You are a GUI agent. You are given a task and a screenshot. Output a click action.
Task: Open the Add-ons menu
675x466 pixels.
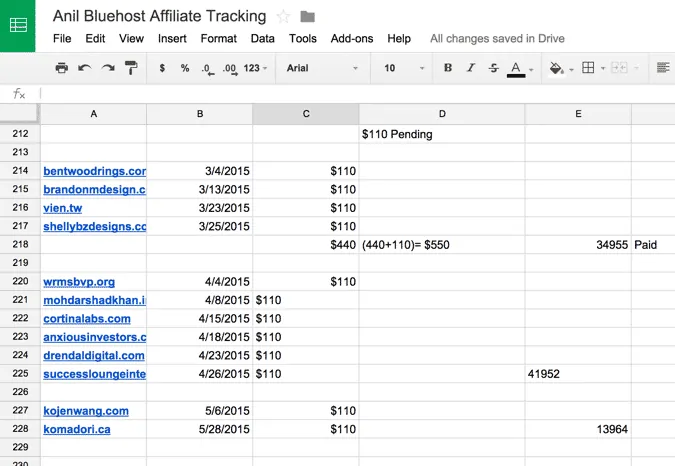click(x=352, y=39)
